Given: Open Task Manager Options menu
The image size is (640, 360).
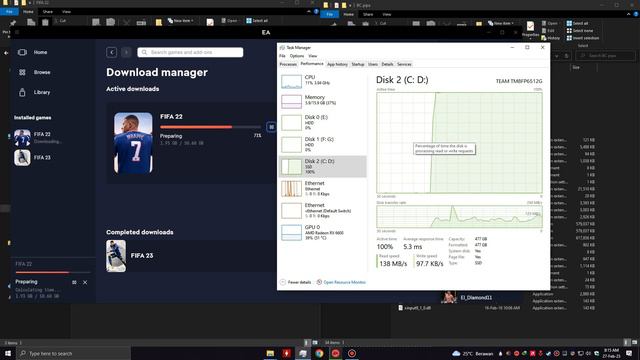Looking at the screenshot, I should click(x=297, y=56).
